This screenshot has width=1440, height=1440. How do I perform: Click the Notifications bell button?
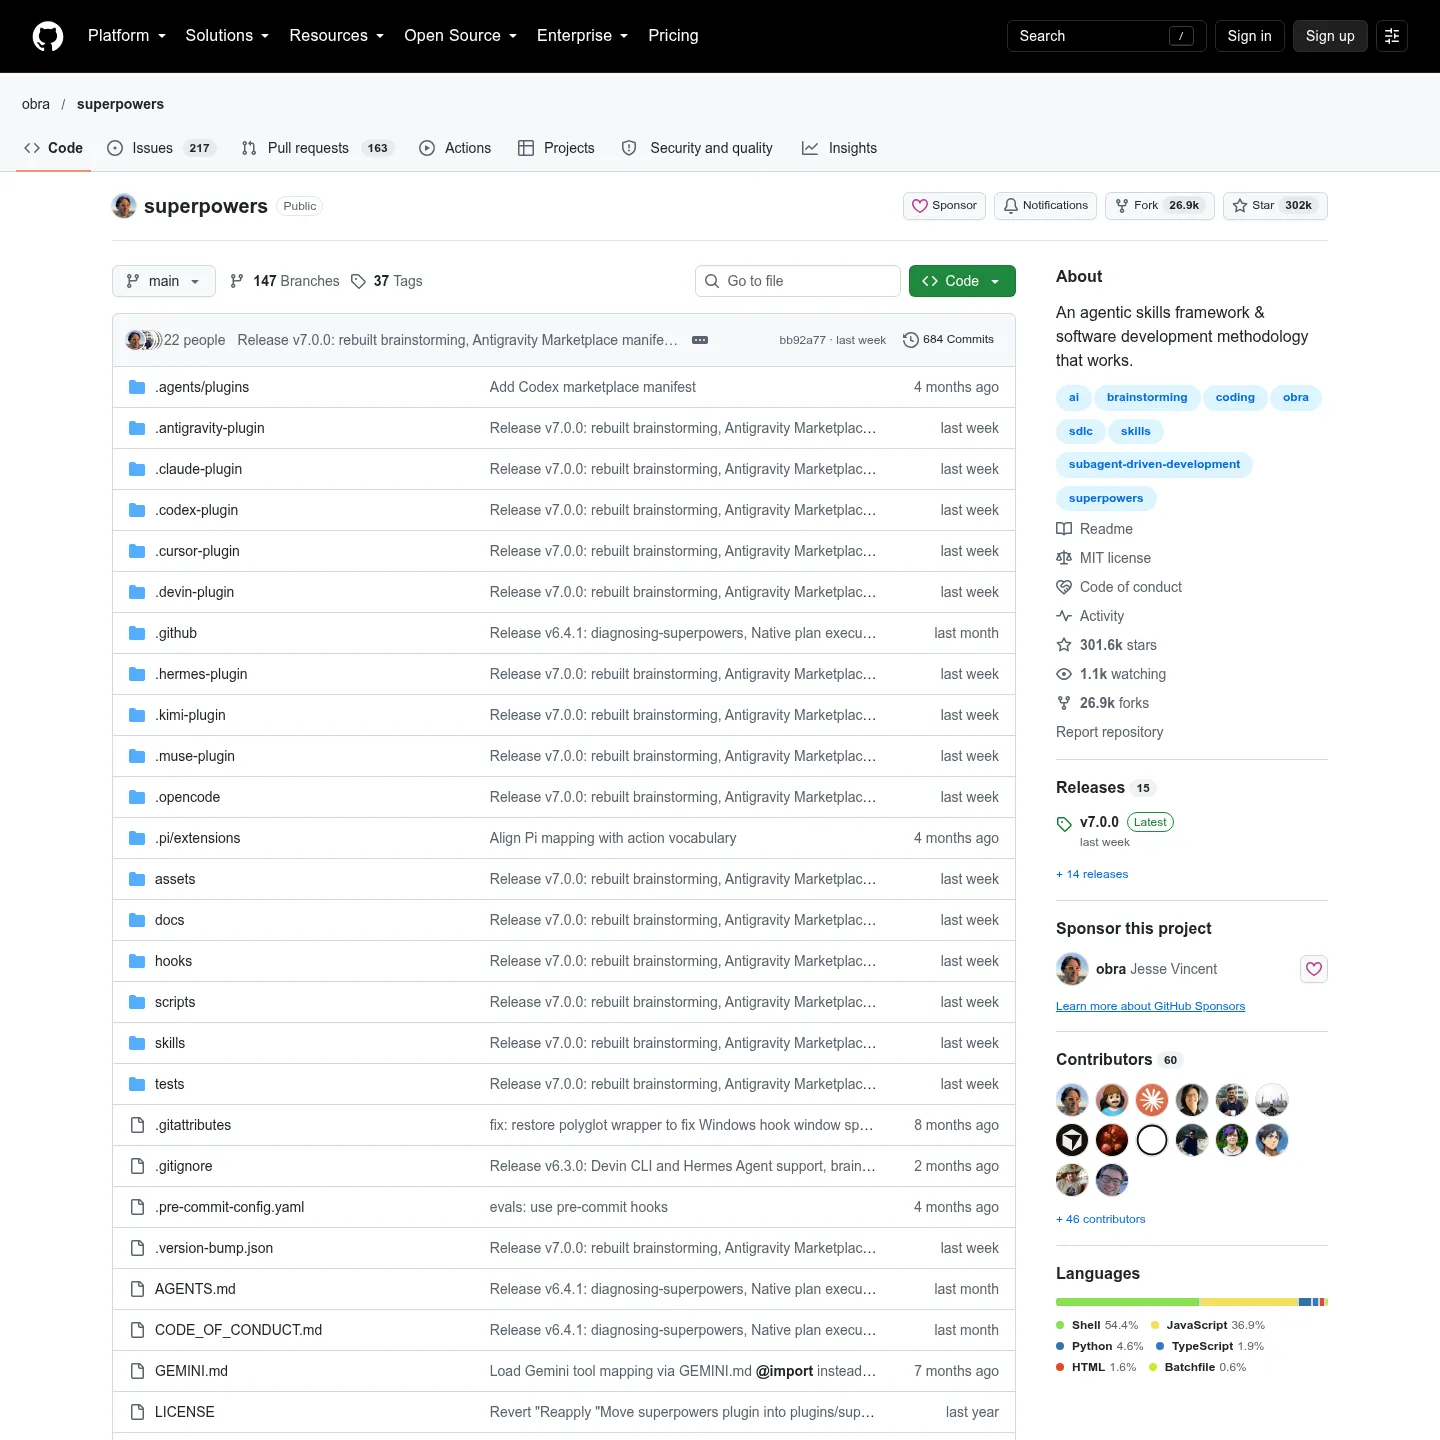click(1045, 206)
